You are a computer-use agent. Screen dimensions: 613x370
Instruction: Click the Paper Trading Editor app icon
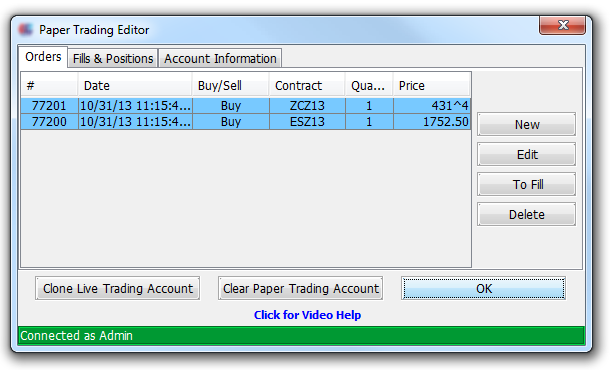25,29
